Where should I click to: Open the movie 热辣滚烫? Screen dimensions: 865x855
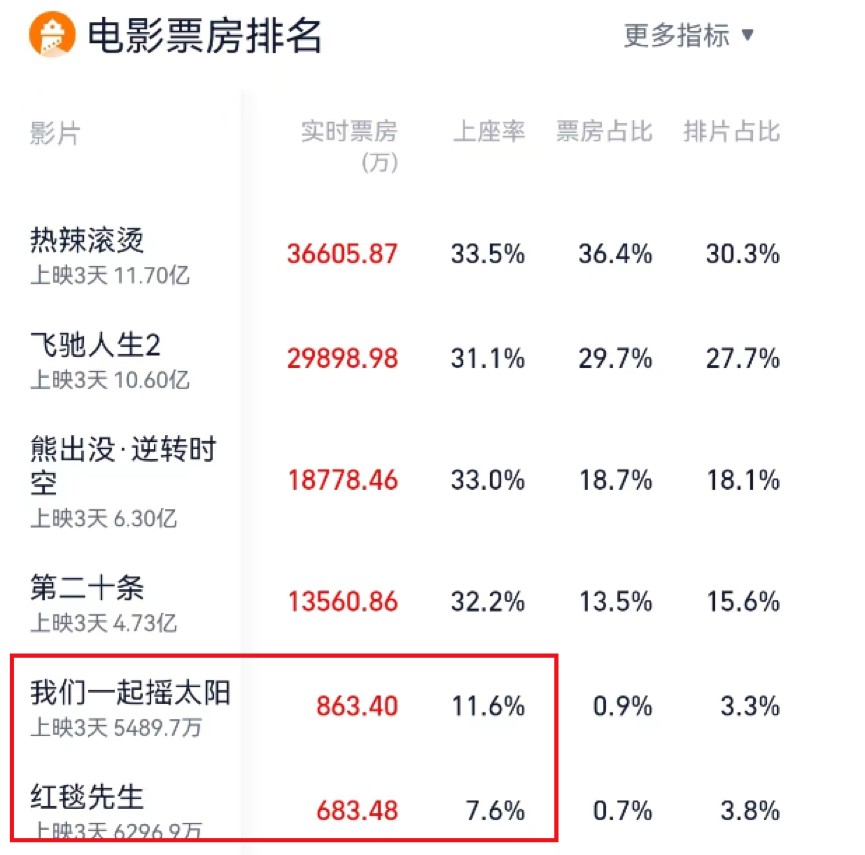point(87,240)
